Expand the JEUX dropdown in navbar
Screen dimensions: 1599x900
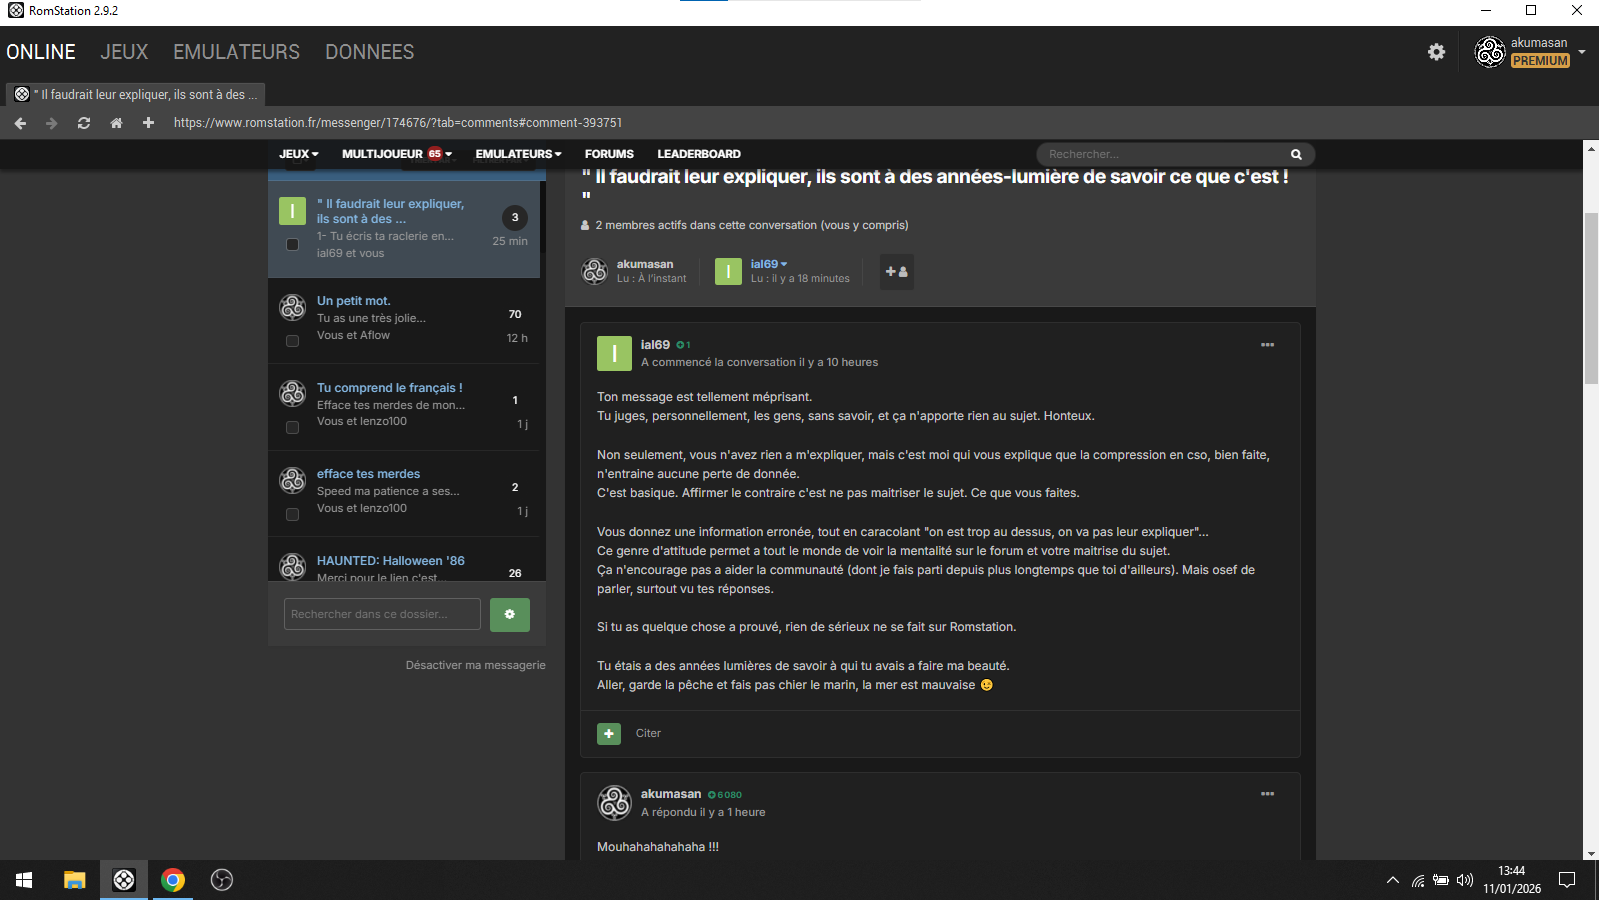[x=298, y=154]
